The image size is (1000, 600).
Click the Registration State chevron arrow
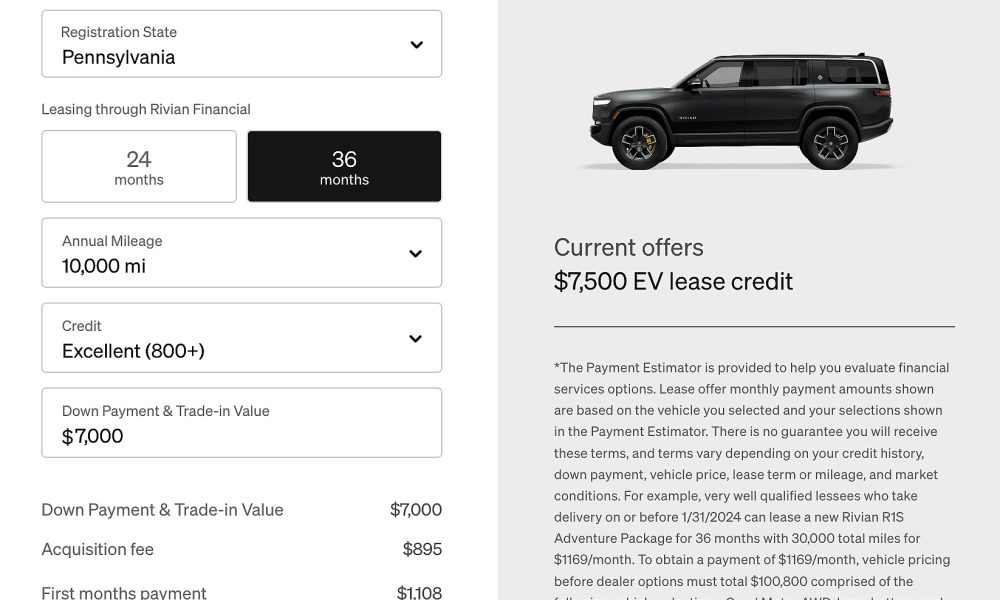(x=416, y=45)
